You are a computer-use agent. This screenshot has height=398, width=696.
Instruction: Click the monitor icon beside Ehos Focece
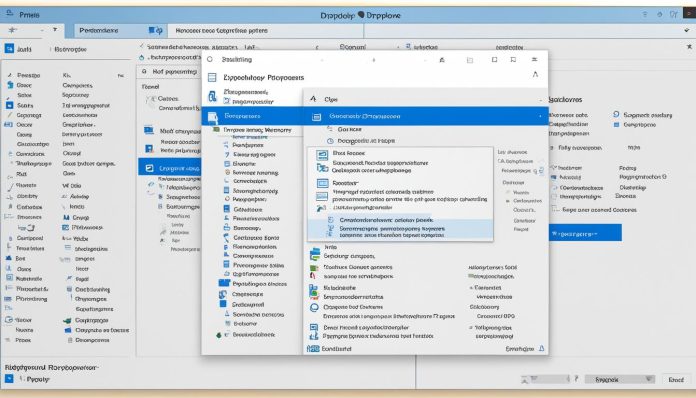pos(322,154)
